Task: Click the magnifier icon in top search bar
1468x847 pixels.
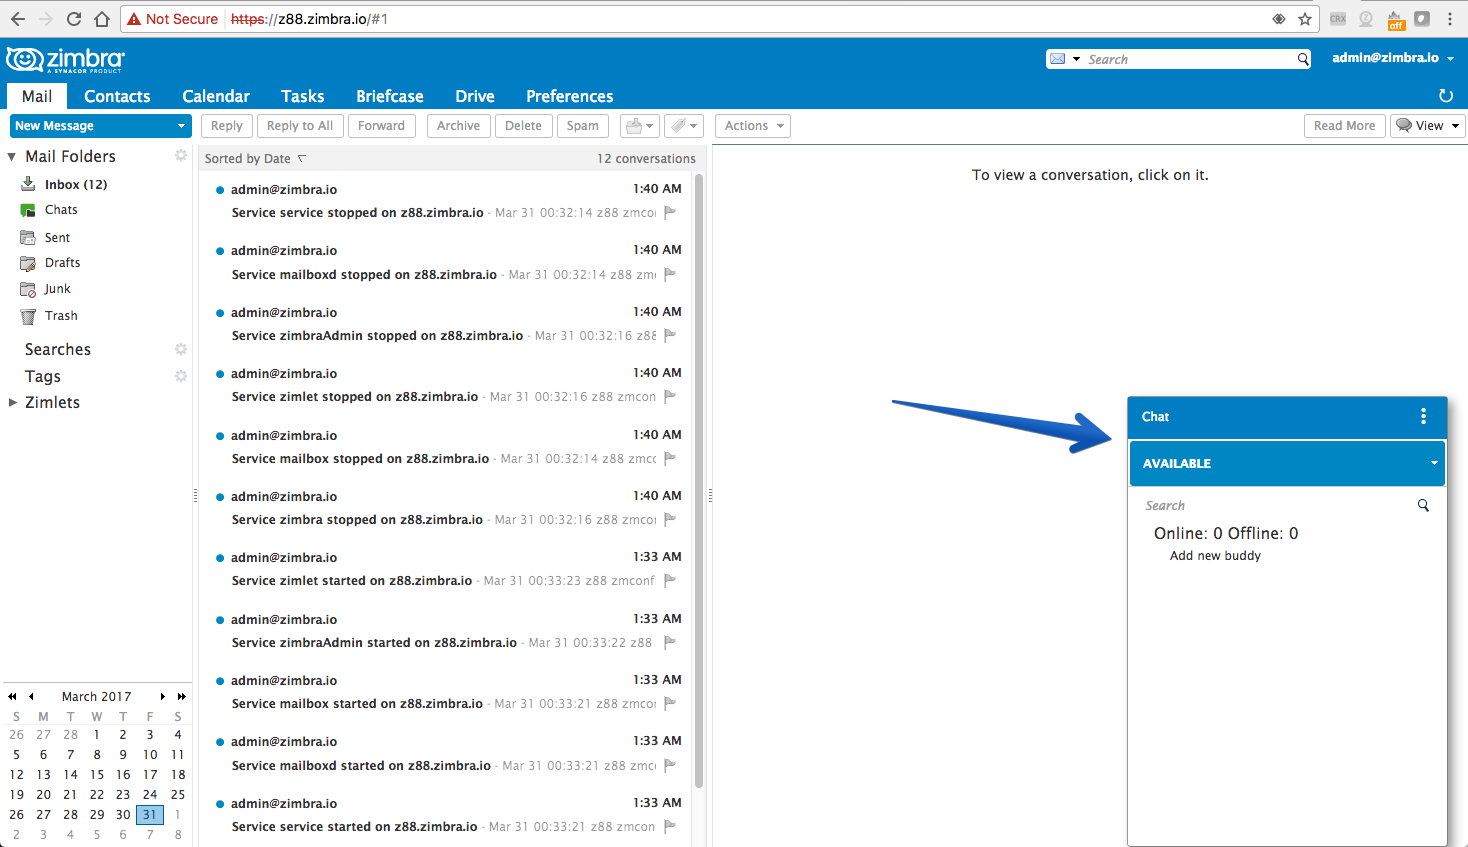Action: [1303, 59]
